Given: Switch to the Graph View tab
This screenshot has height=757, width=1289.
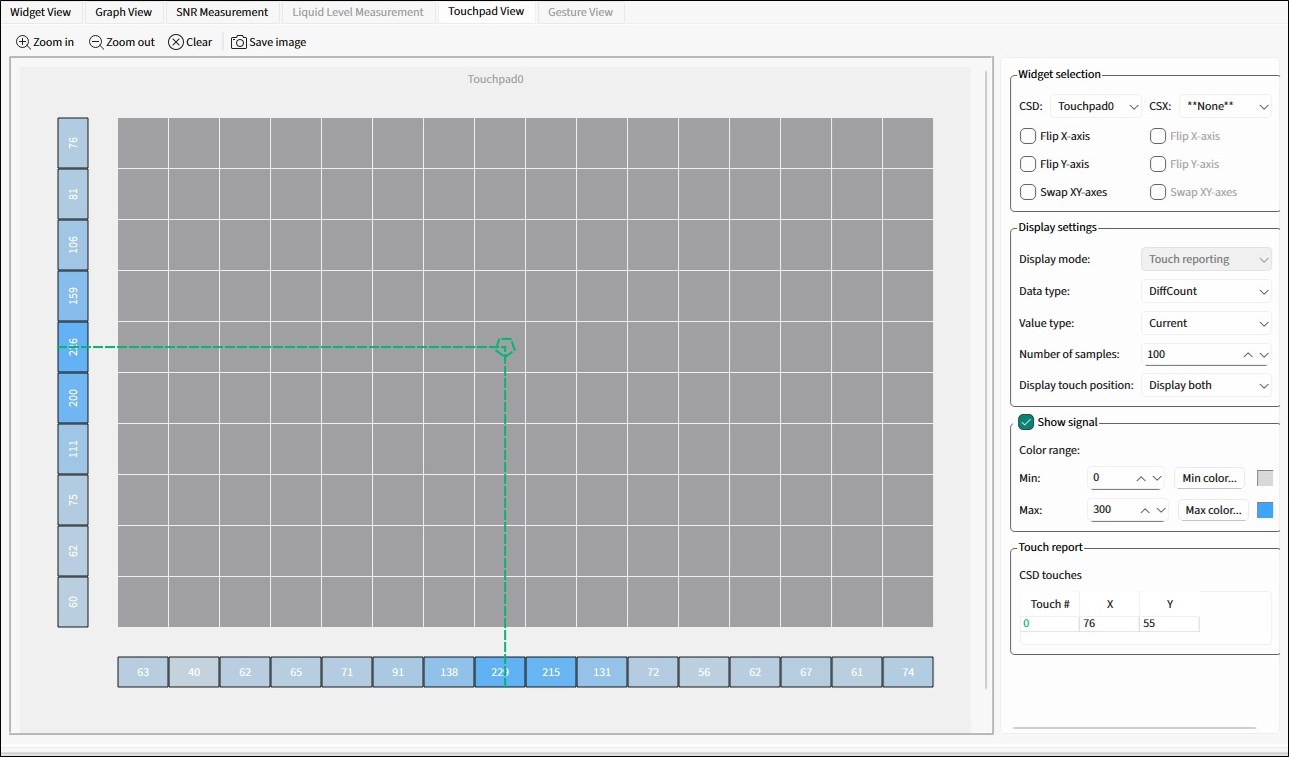Looking at the screenshot, I should coord(124,12).
